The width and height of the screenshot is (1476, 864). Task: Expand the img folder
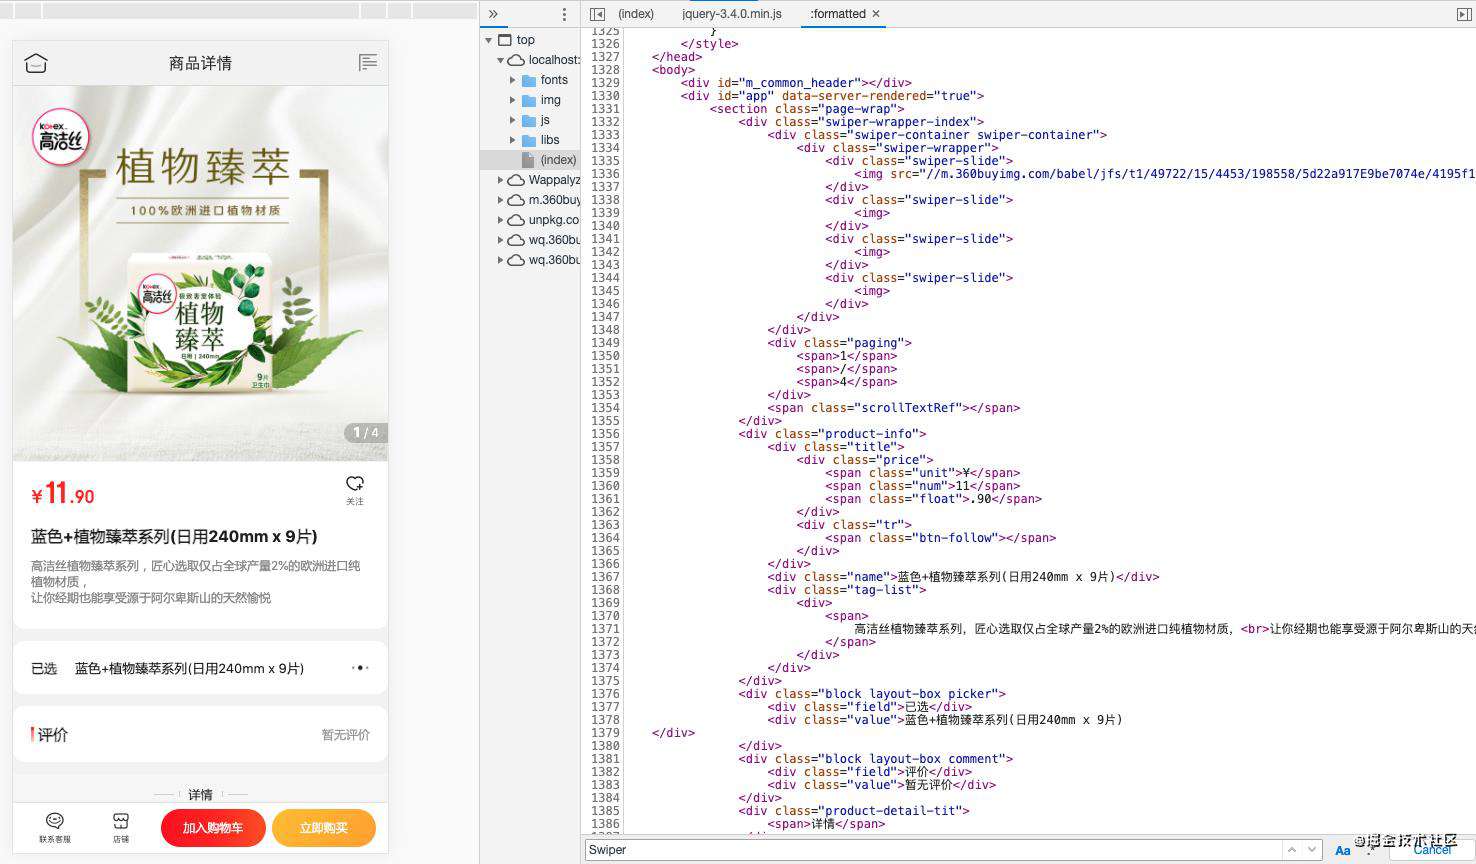[512, 100]
